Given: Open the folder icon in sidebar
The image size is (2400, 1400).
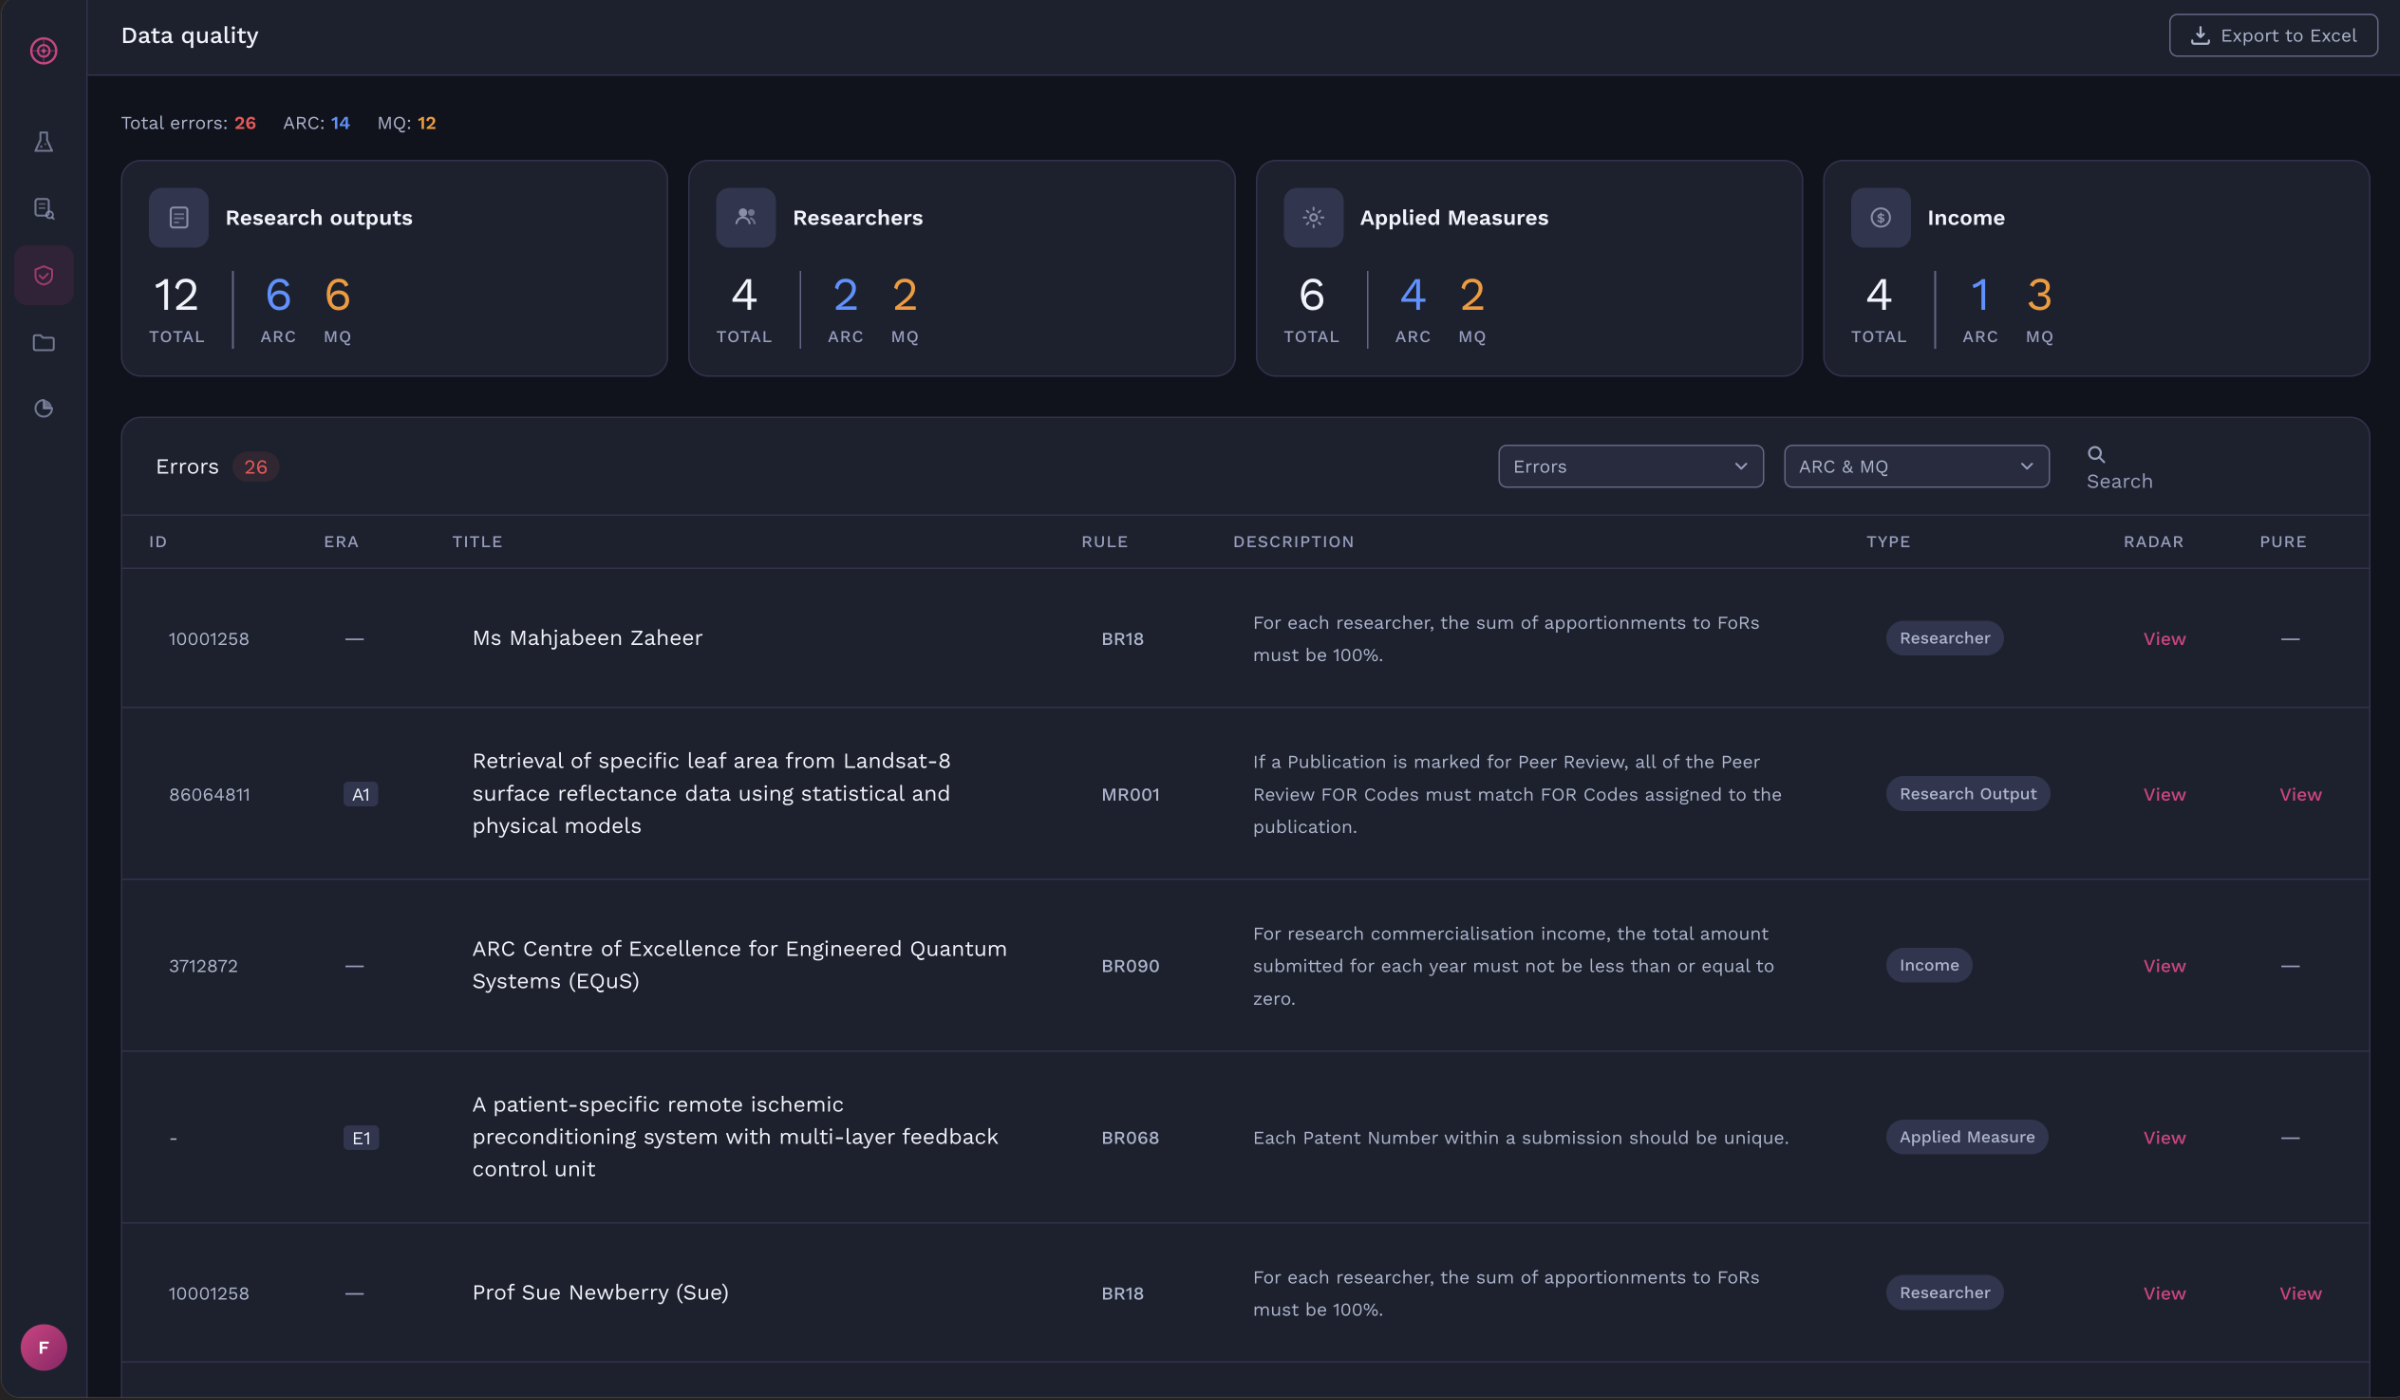Looking at the screenshot, I should tap(43, 343).
